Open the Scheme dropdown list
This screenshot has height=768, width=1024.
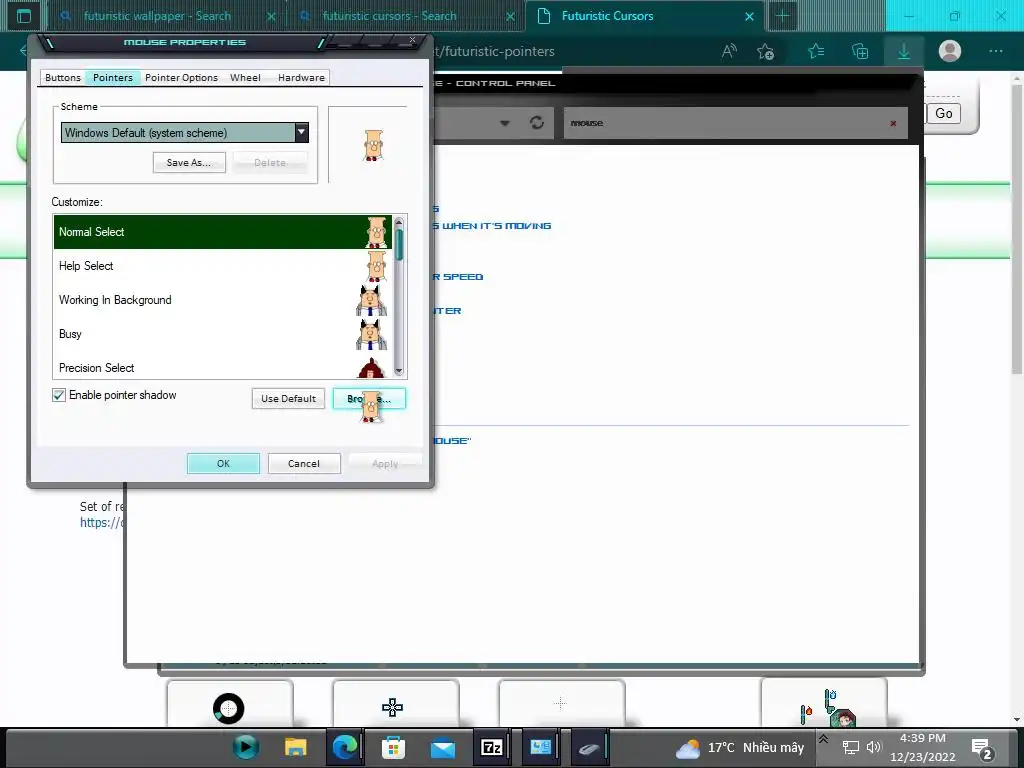coord(301,133)
